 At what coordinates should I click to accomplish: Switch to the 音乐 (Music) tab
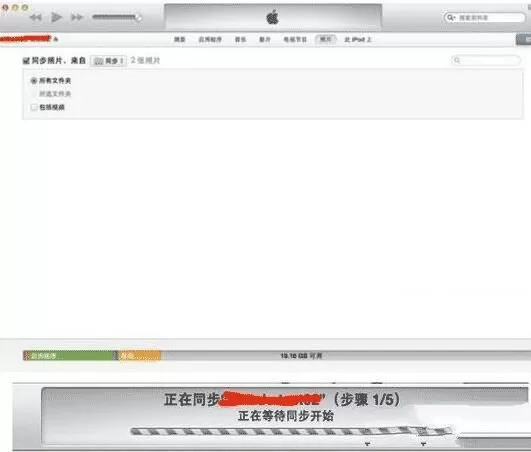[240, 40]
